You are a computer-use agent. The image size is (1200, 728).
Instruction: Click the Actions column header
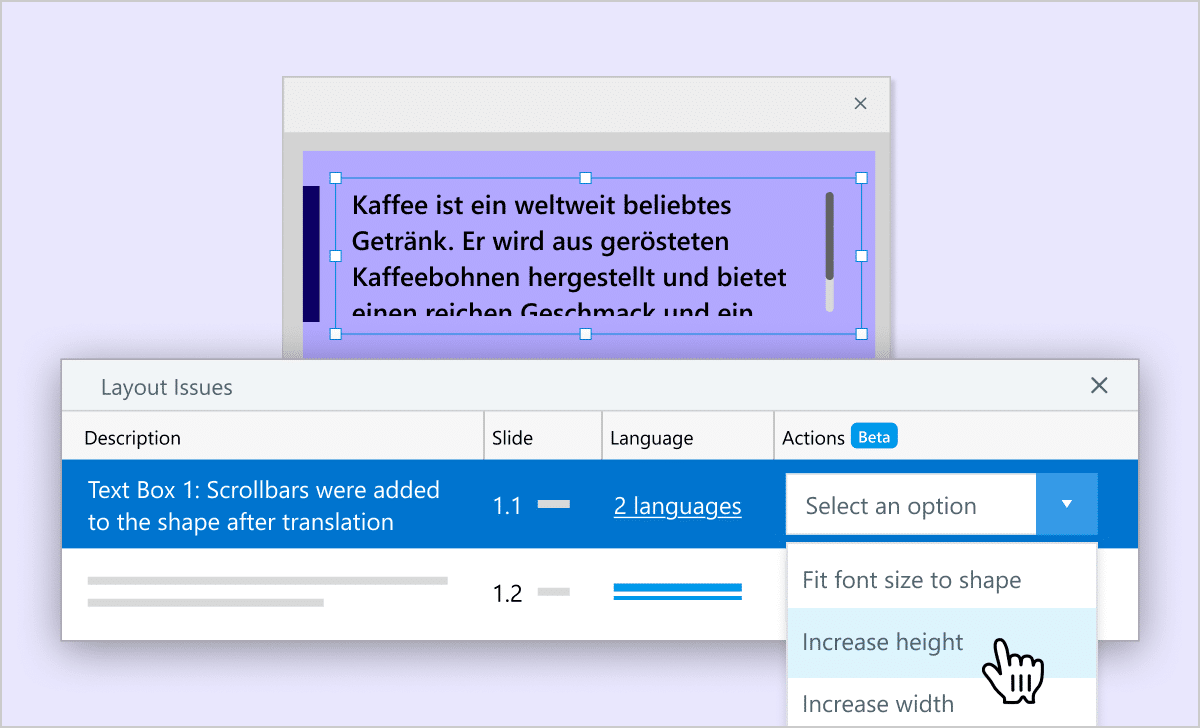pyautogui.click(x=813, y=438)
